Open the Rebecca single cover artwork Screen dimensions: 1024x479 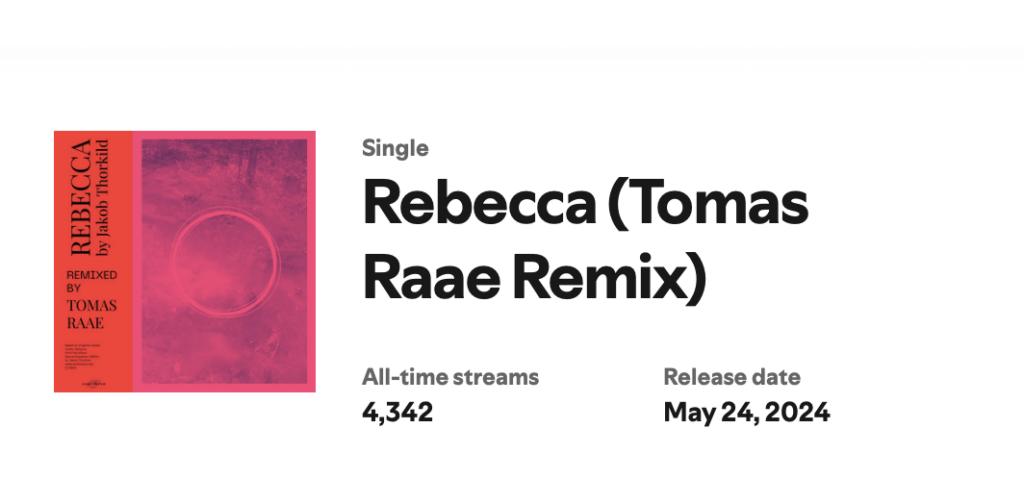[185, 261]
